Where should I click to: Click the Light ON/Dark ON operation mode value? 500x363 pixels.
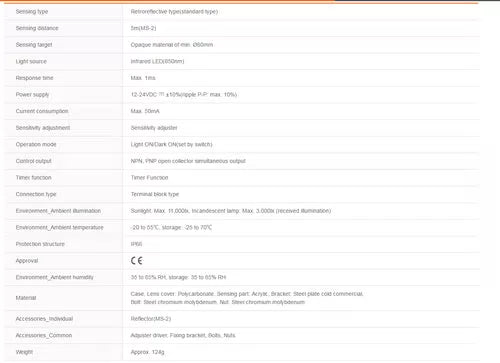(171, 144)
